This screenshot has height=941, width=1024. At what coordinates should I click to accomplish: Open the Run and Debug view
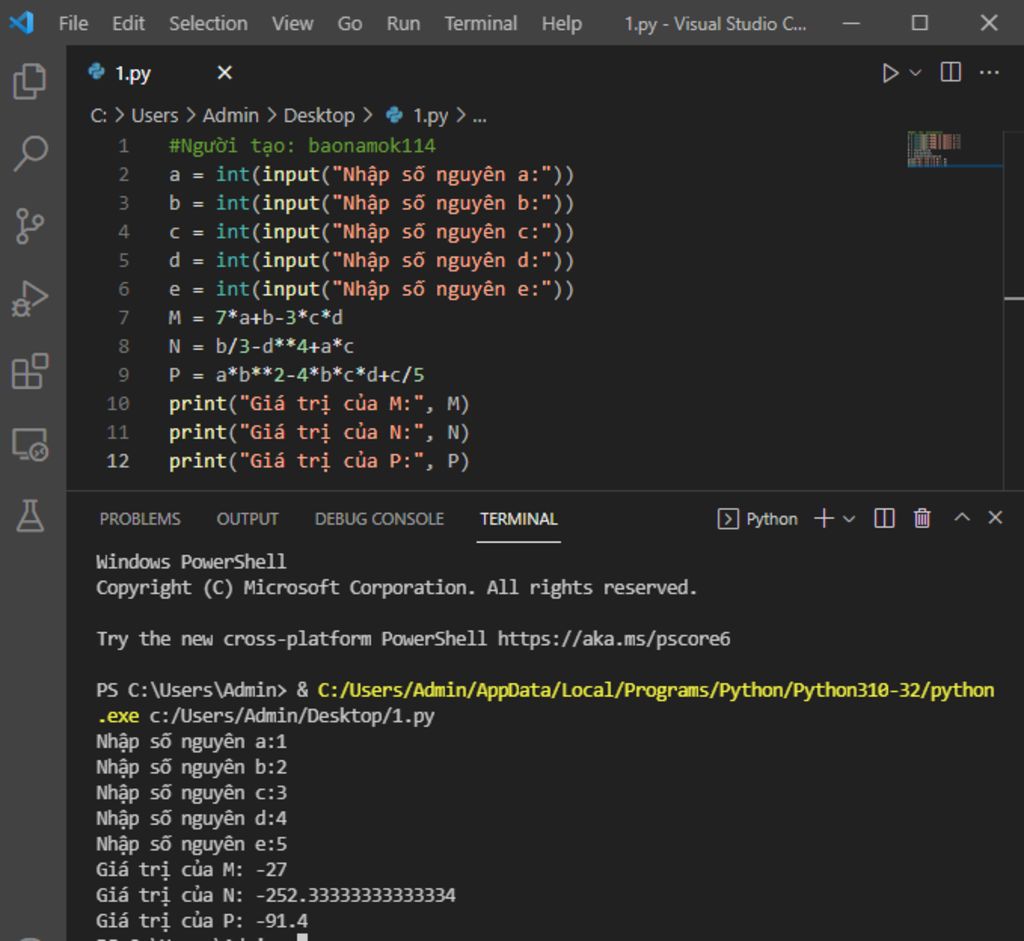30,299
